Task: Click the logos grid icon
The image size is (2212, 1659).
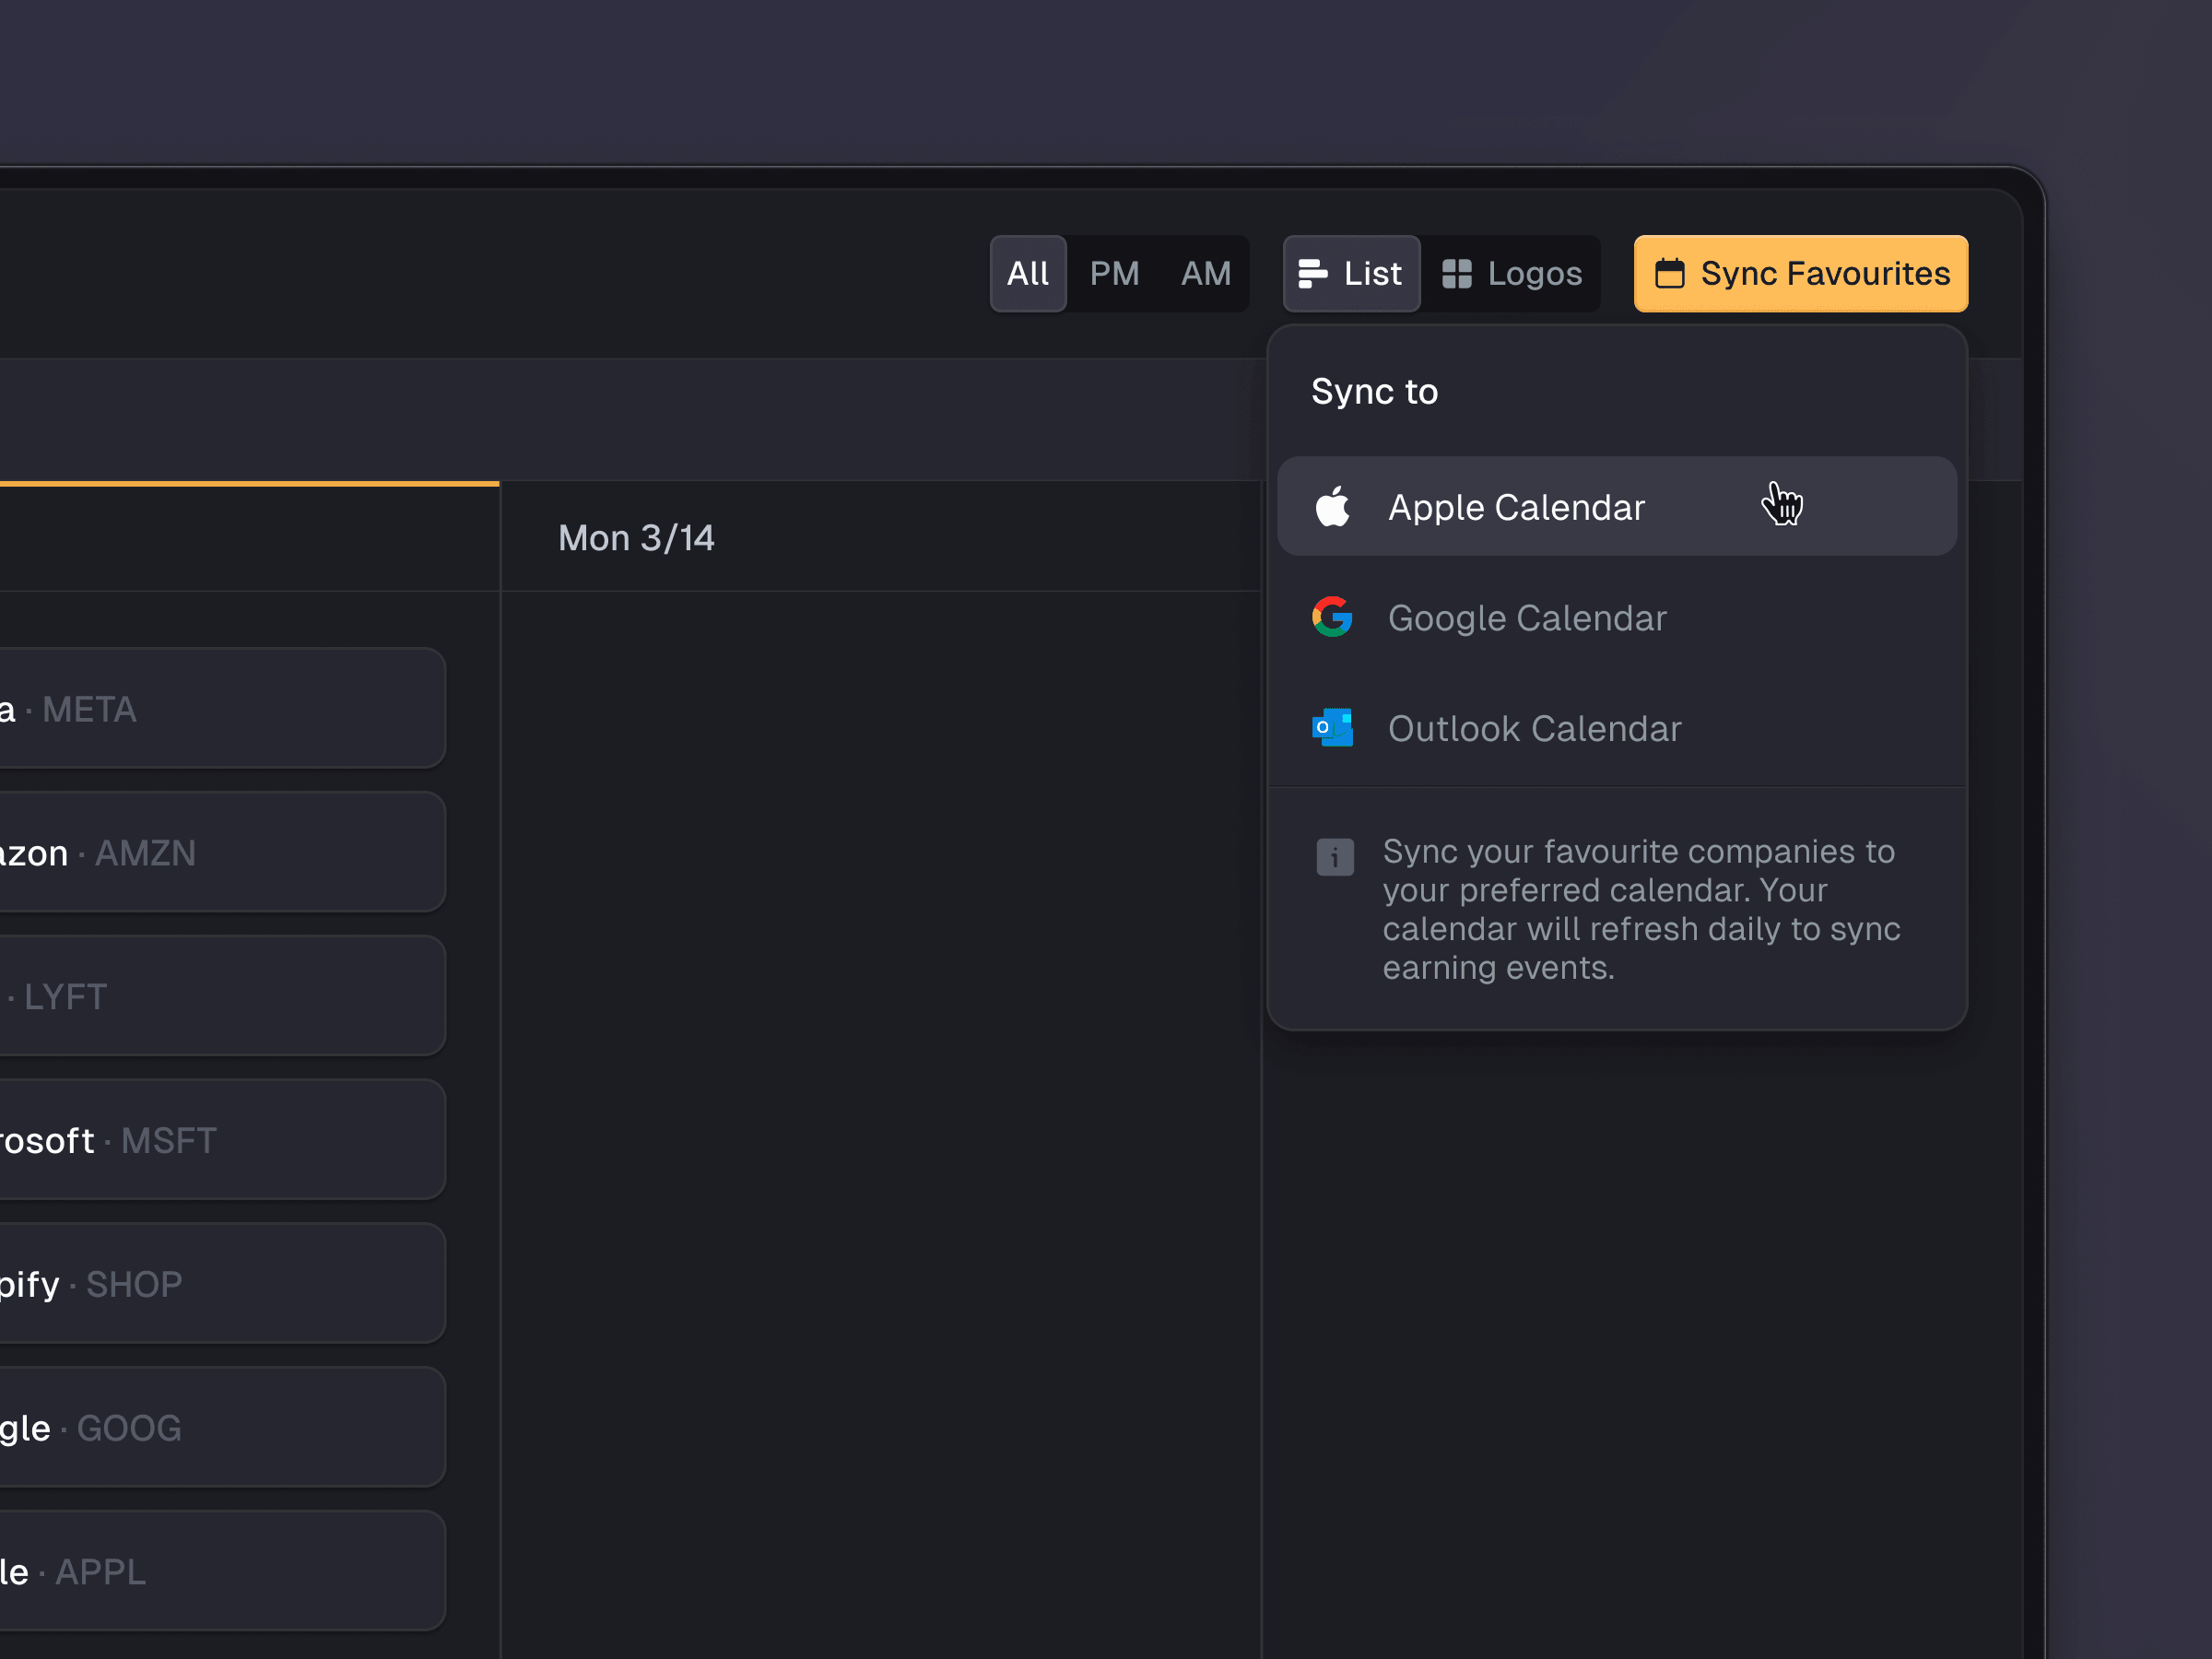Action: (1457, 273)
